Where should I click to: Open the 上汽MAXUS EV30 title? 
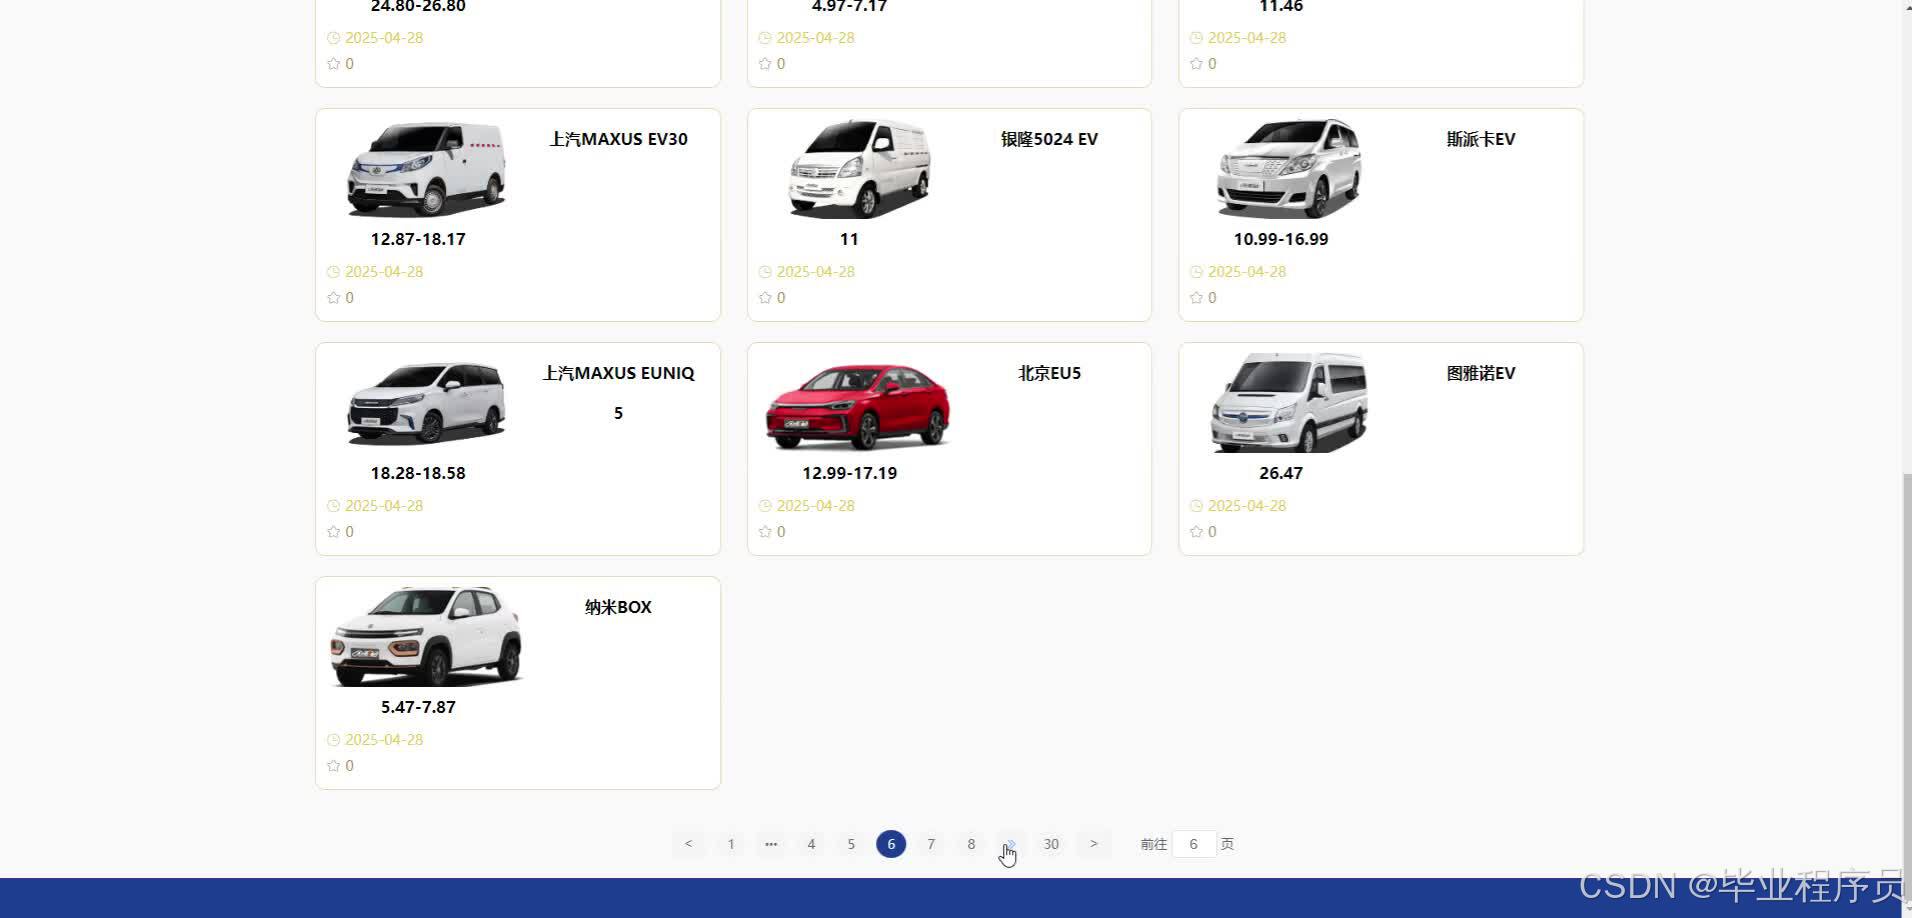point(618,139)
